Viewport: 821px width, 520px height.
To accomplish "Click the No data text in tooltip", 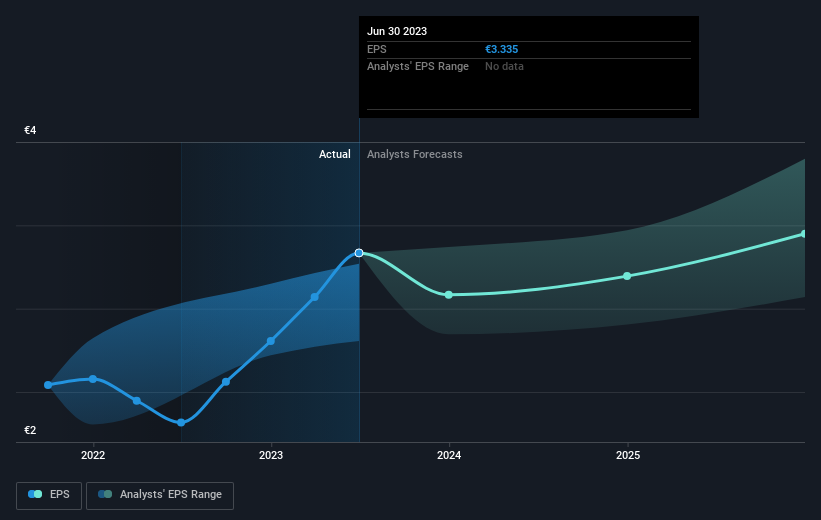I will [x=504, y=66].
